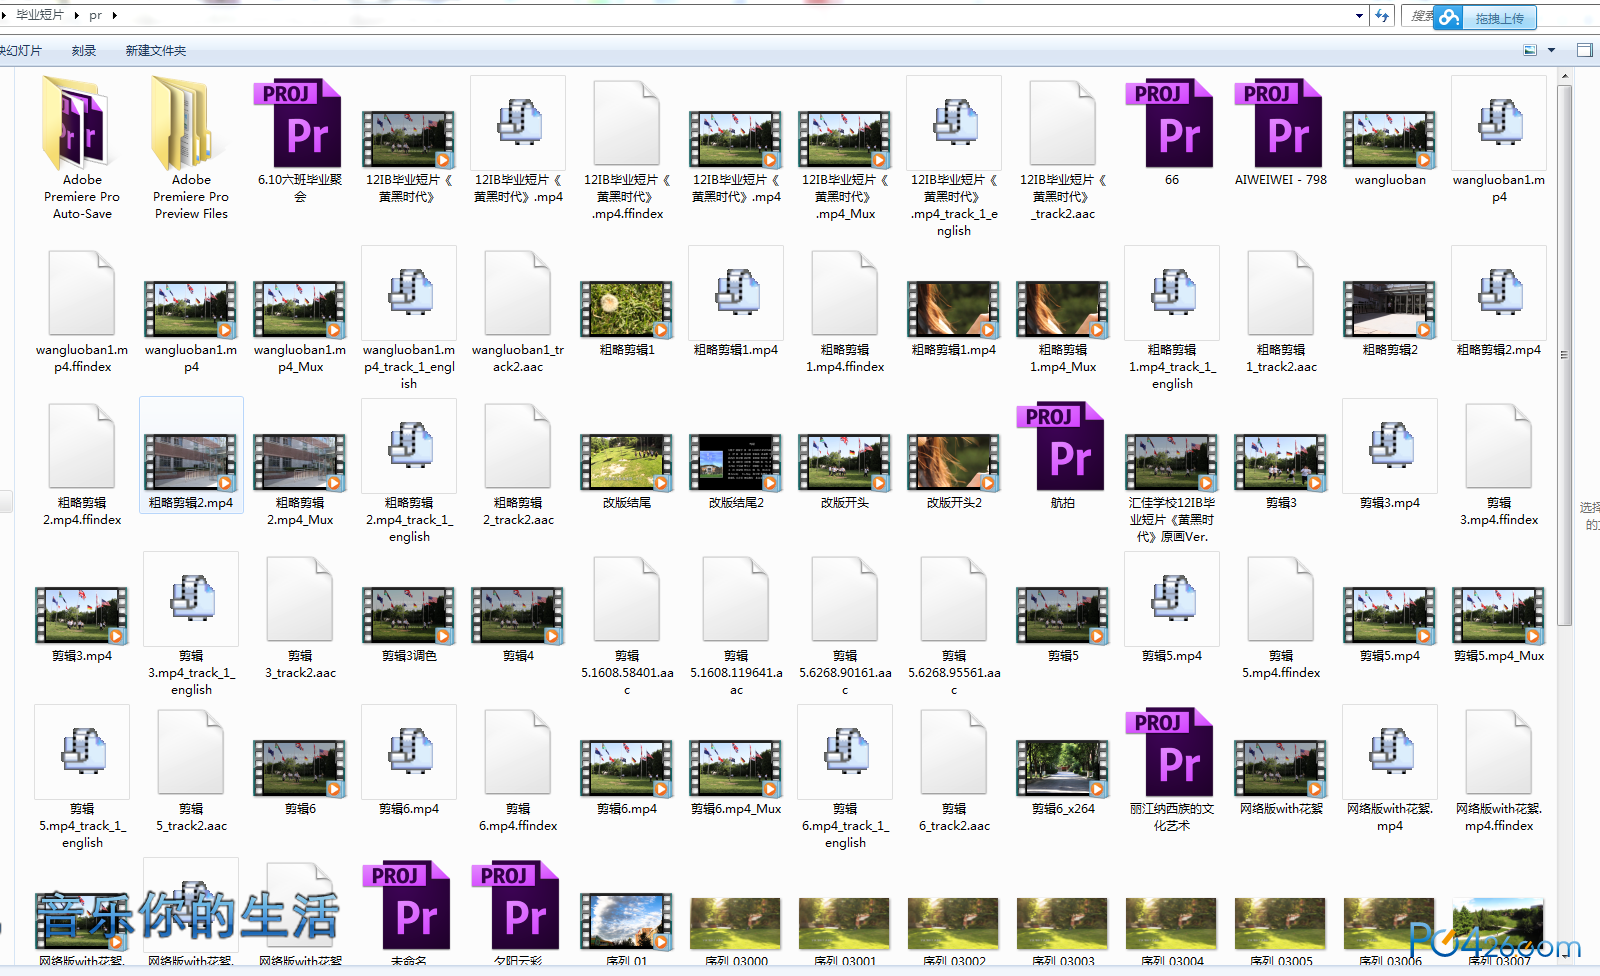Toggle the preview pane button

coord(1585,50)
